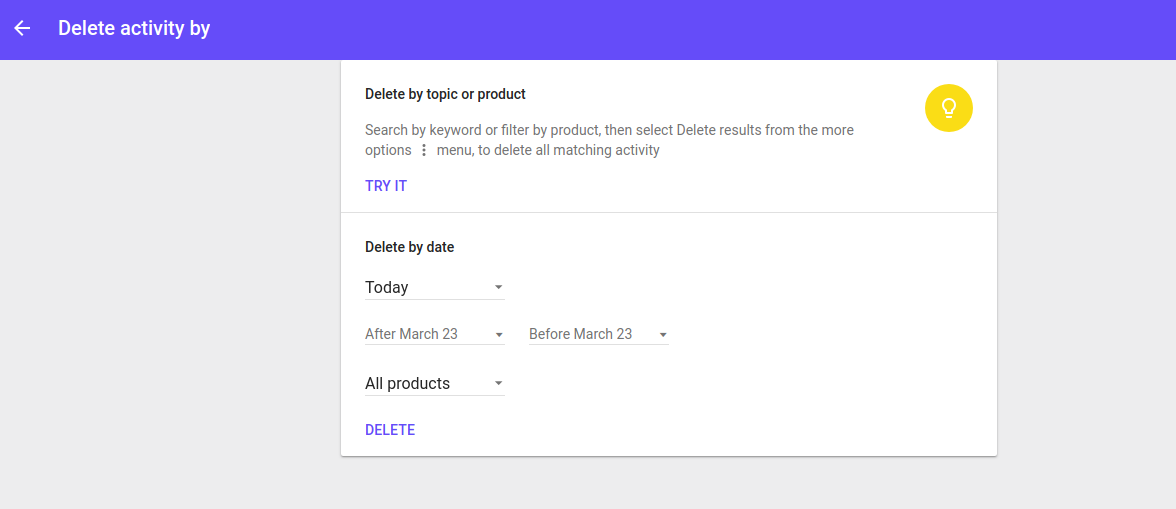This screenshot has width=1176, height=509.
Task: Click empty area of the purple header bar
Action: pyautogui.click(x=700, y=28)
